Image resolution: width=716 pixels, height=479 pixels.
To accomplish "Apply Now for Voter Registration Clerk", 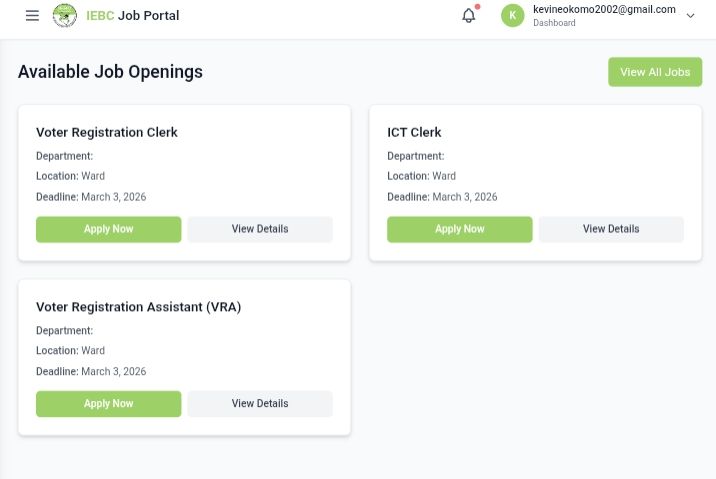I will point(109,229).
